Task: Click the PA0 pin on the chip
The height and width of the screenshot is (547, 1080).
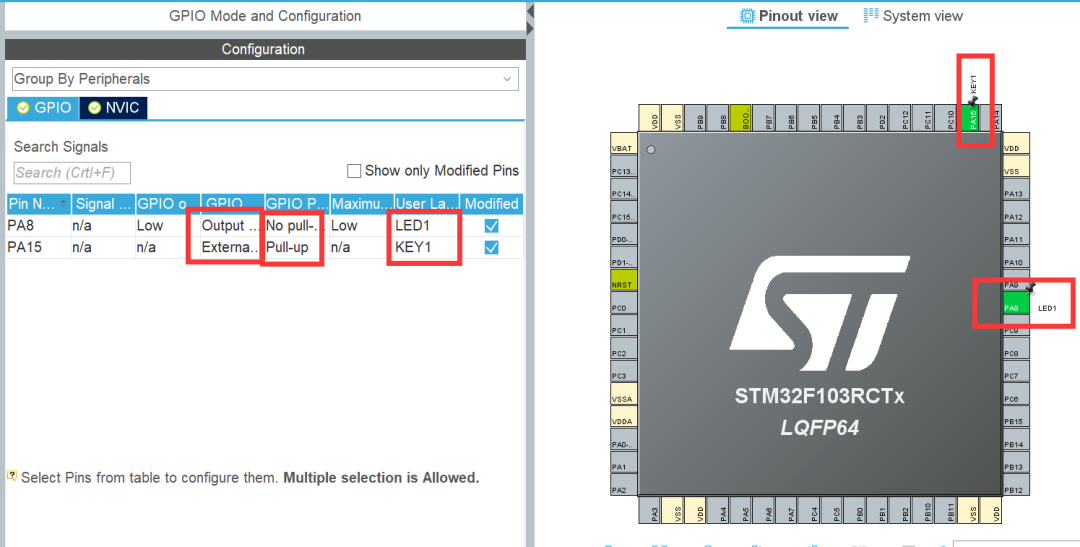Action: (x=624, y=440)
